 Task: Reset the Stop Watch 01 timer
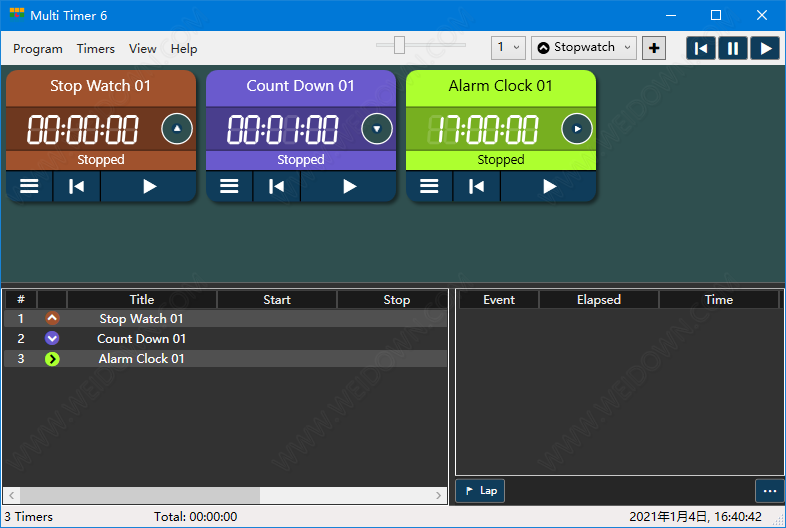click(x=76, y=186)
